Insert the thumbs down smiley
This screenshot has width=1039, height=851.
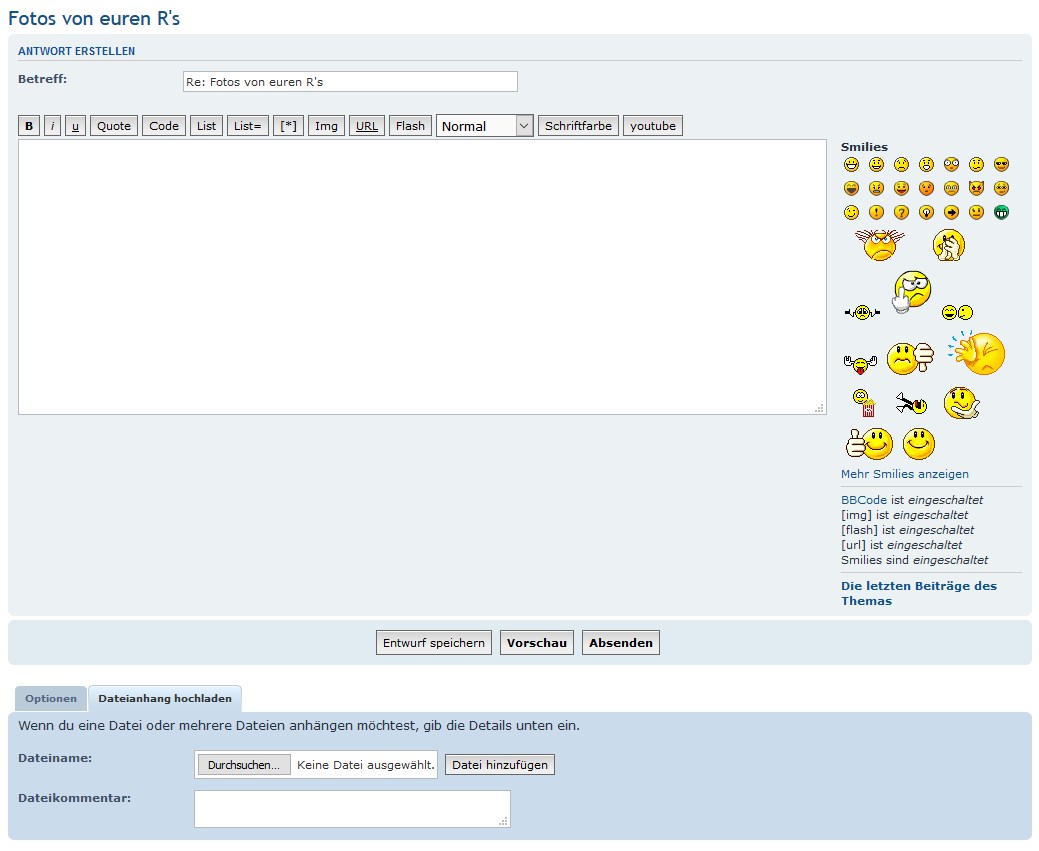[909, 358]
